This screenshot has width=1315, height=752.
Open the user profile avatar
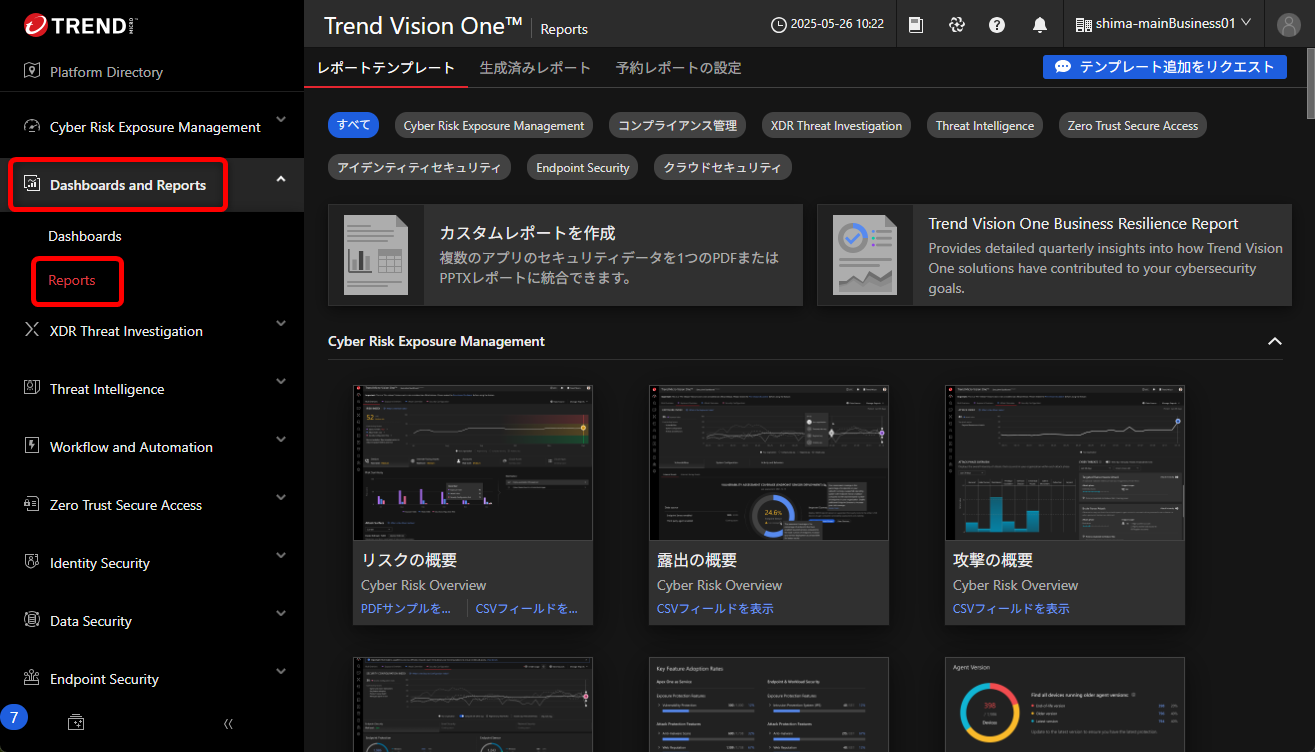[x=1288, y=25]
